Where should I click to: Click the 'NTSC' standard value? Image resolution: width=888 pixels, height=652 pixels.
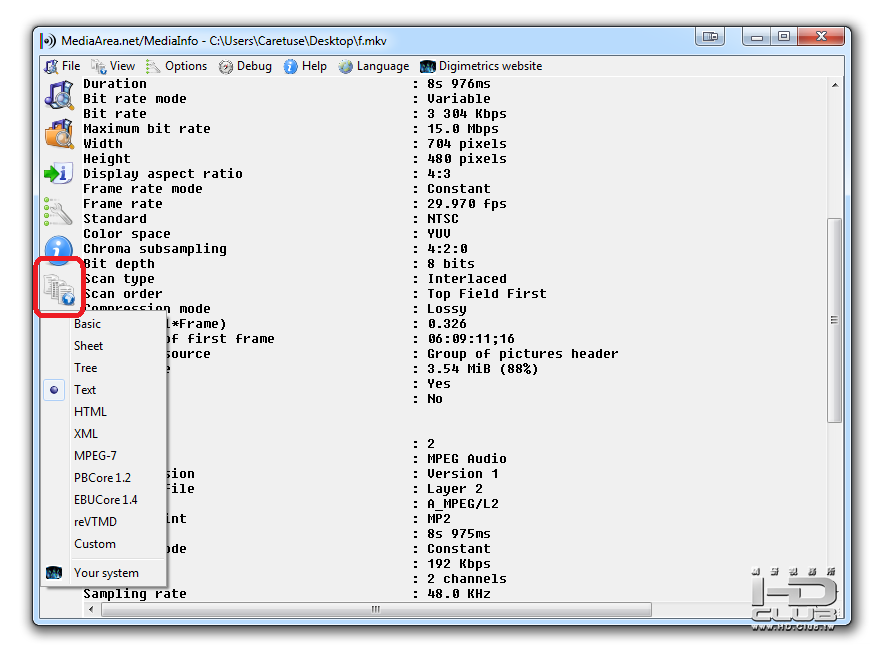coord(443,219)
